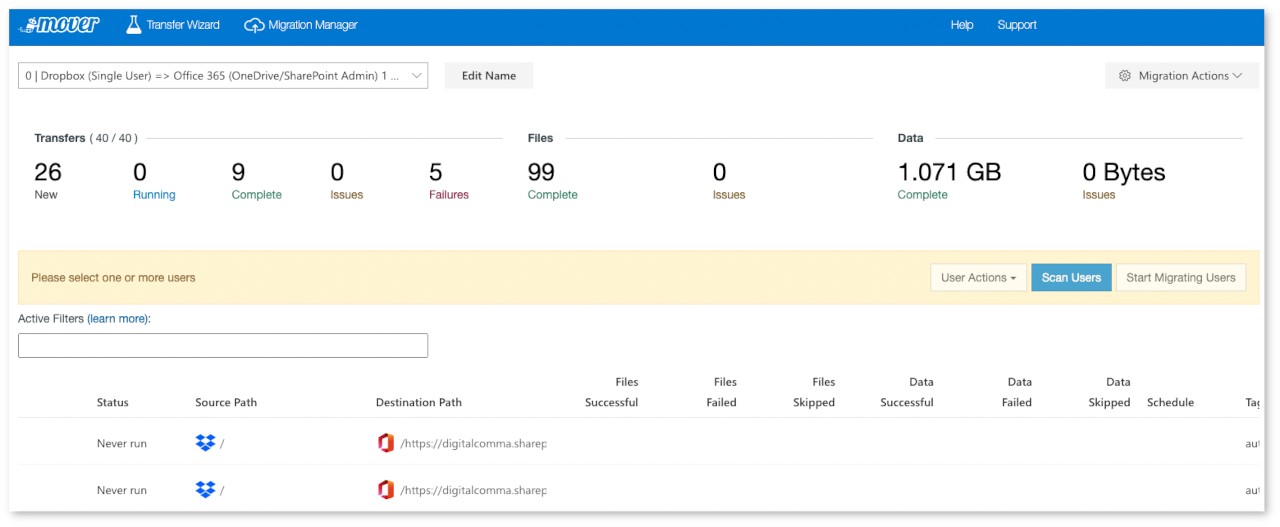Screen dimensions: 1280x527
Task: Click Start Migrating Users button
Action: point(1181,278)
